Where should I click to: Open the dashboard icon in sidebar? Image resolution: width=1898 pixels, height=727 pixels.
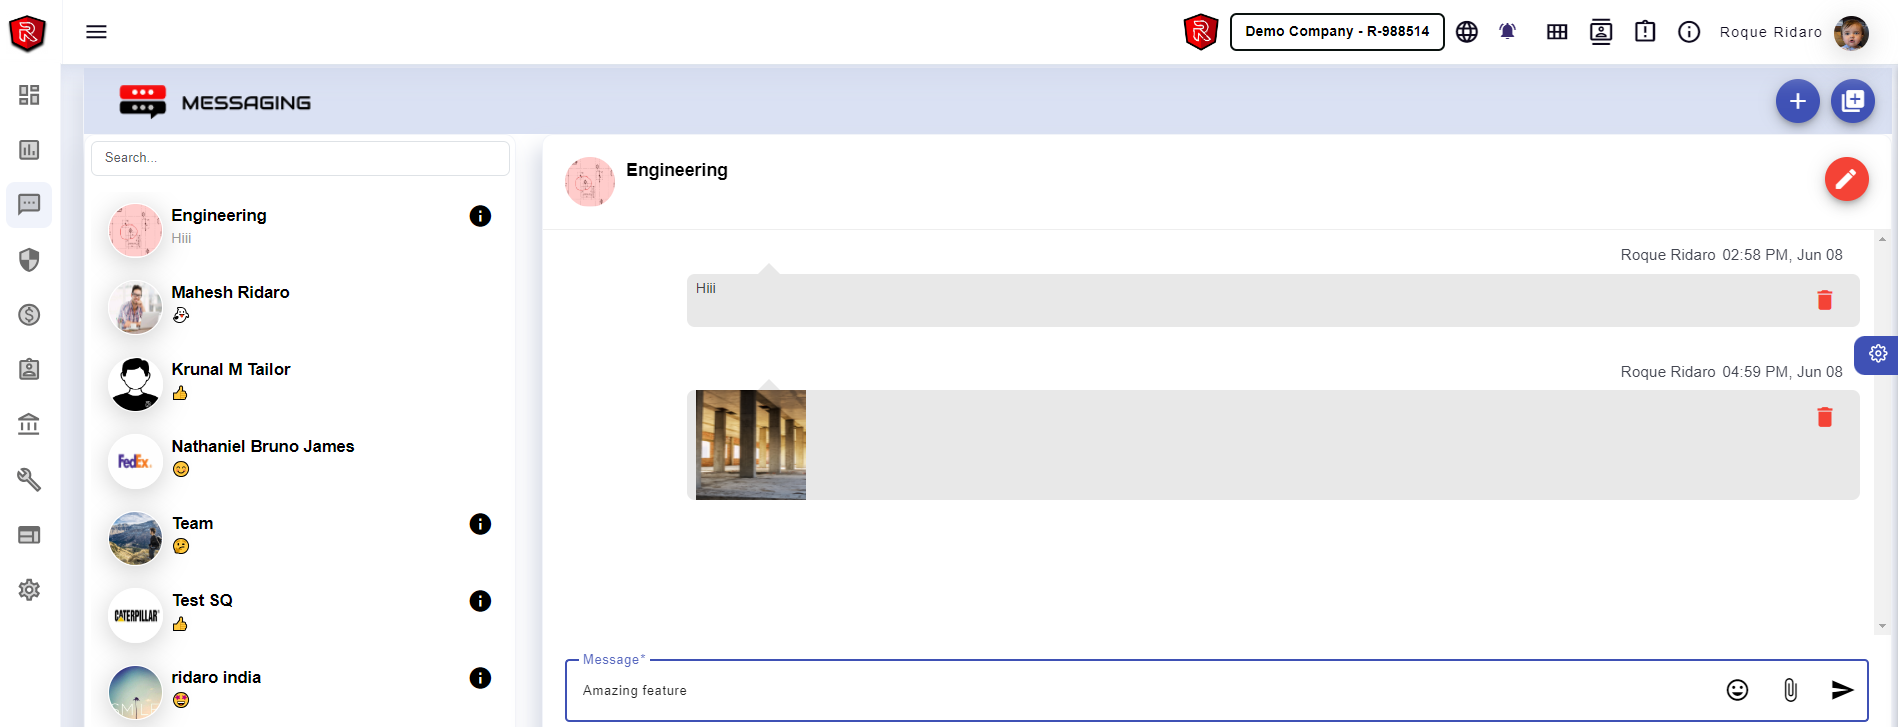click(29, 95)
